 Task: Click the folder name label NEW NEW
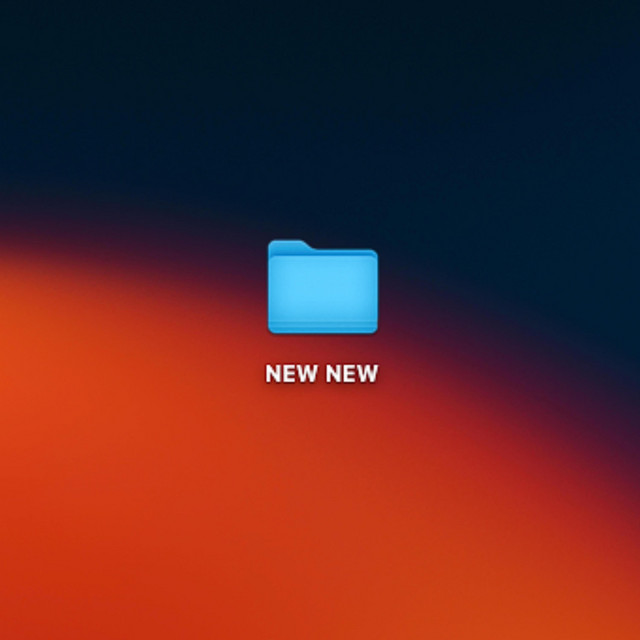[322, 374]
